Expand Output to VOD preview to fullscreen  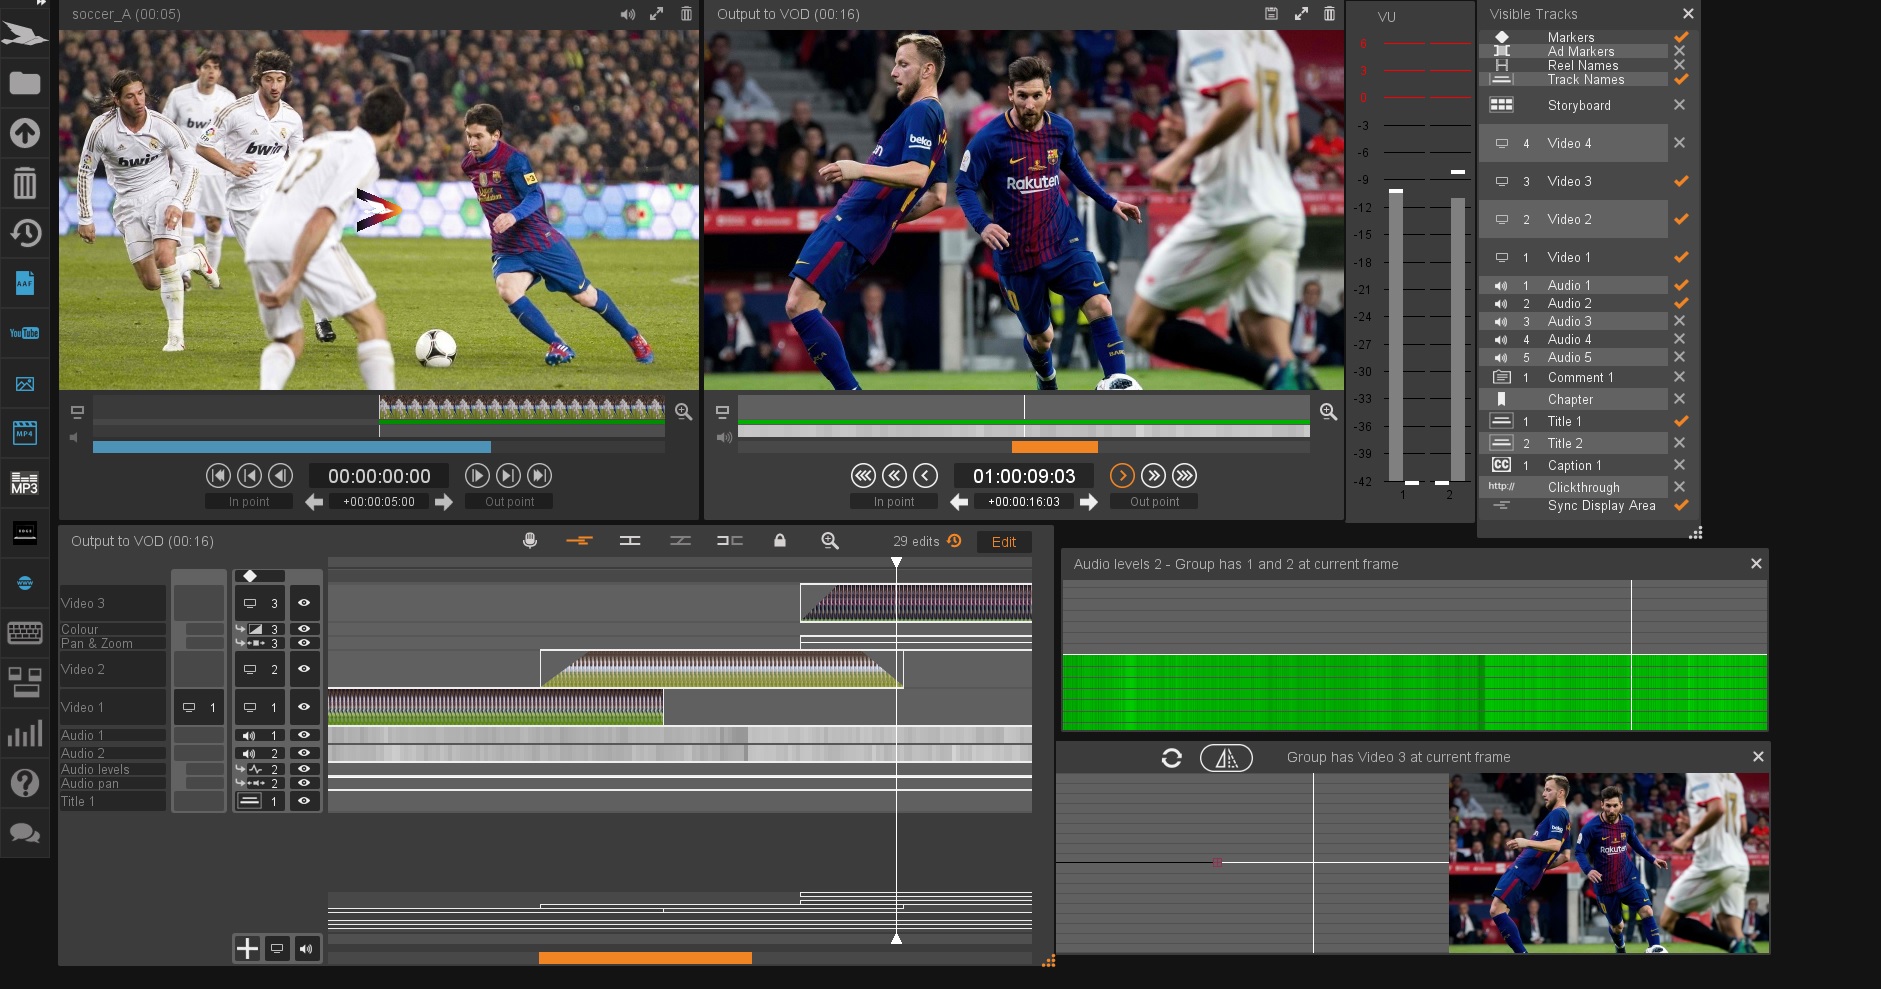tap(1301, 14)
